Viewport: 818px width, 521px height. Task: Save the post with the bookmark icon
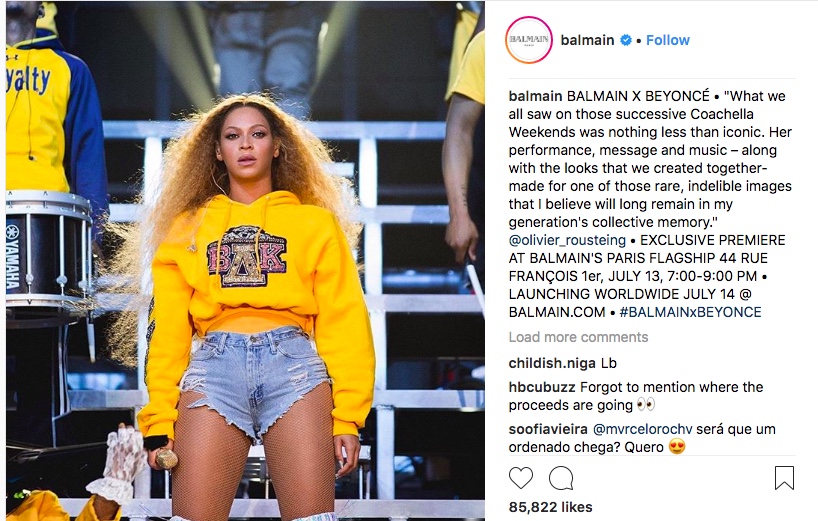click(784, 478)
